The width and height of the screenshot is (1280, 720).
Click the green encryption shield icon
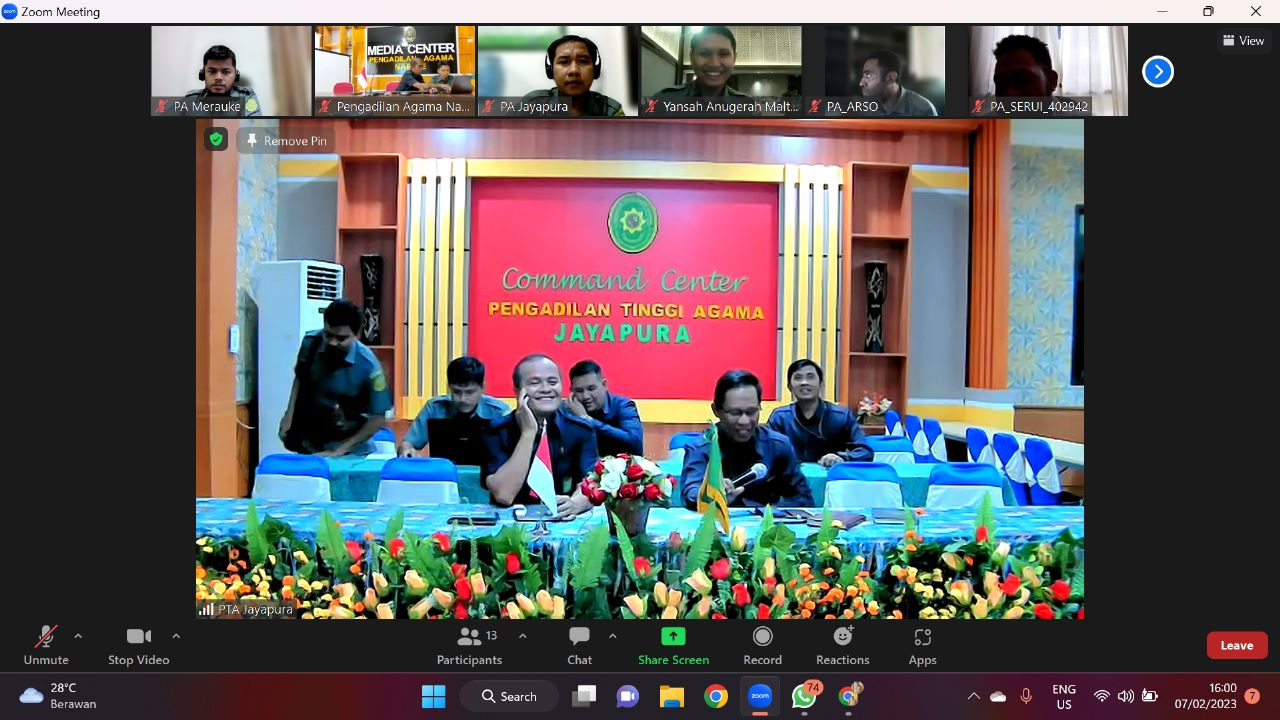(216, 140)
